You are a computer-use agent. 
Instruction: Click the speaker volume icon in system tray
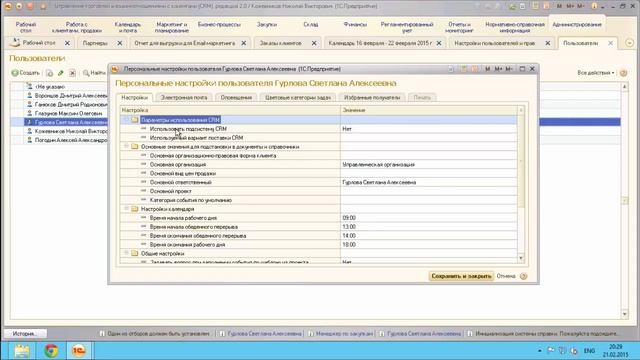[574, 351]
